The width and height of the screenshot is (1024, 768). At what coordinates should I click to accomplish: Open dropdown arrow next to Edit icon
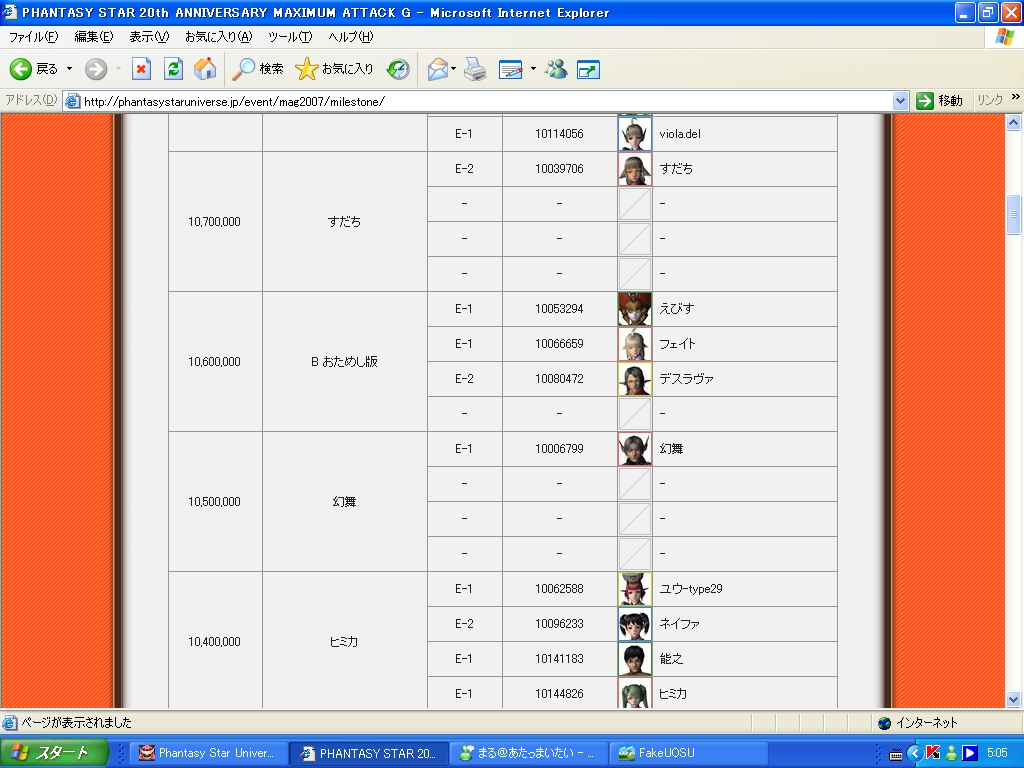click(x=533, y=69)
